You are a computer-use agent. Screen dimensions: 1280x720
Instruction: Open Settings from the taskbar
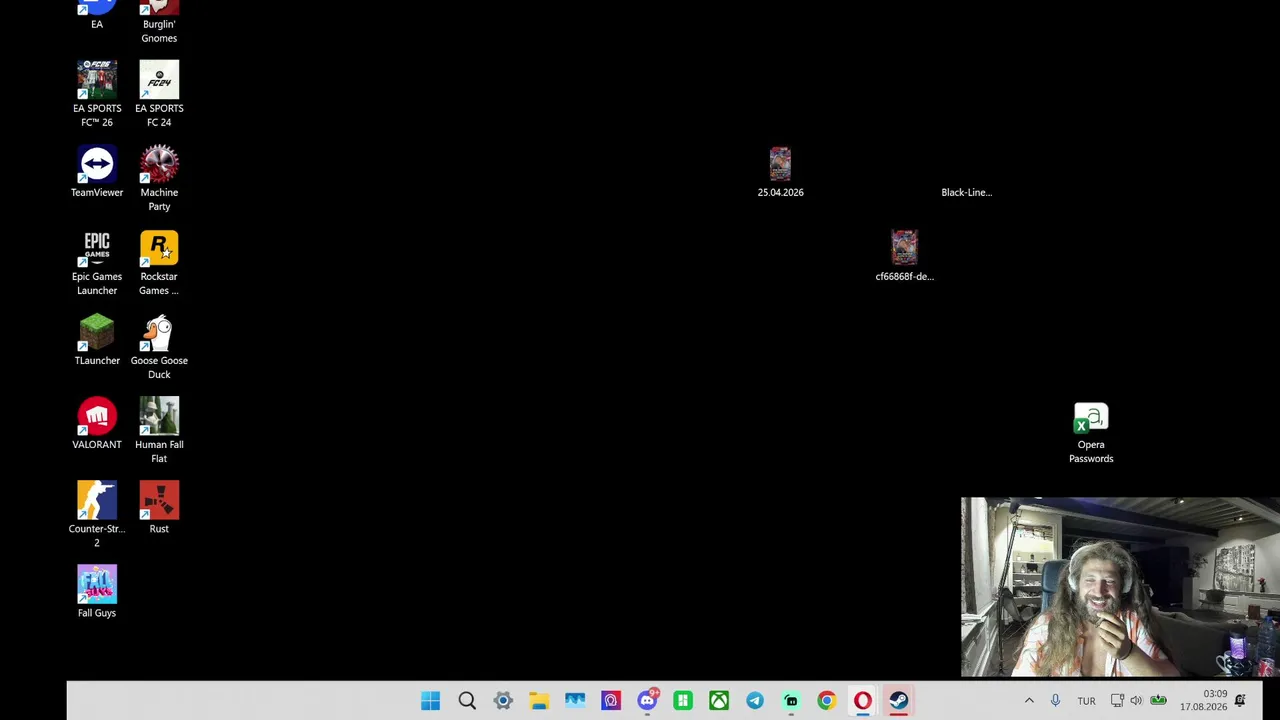[503, 701]
